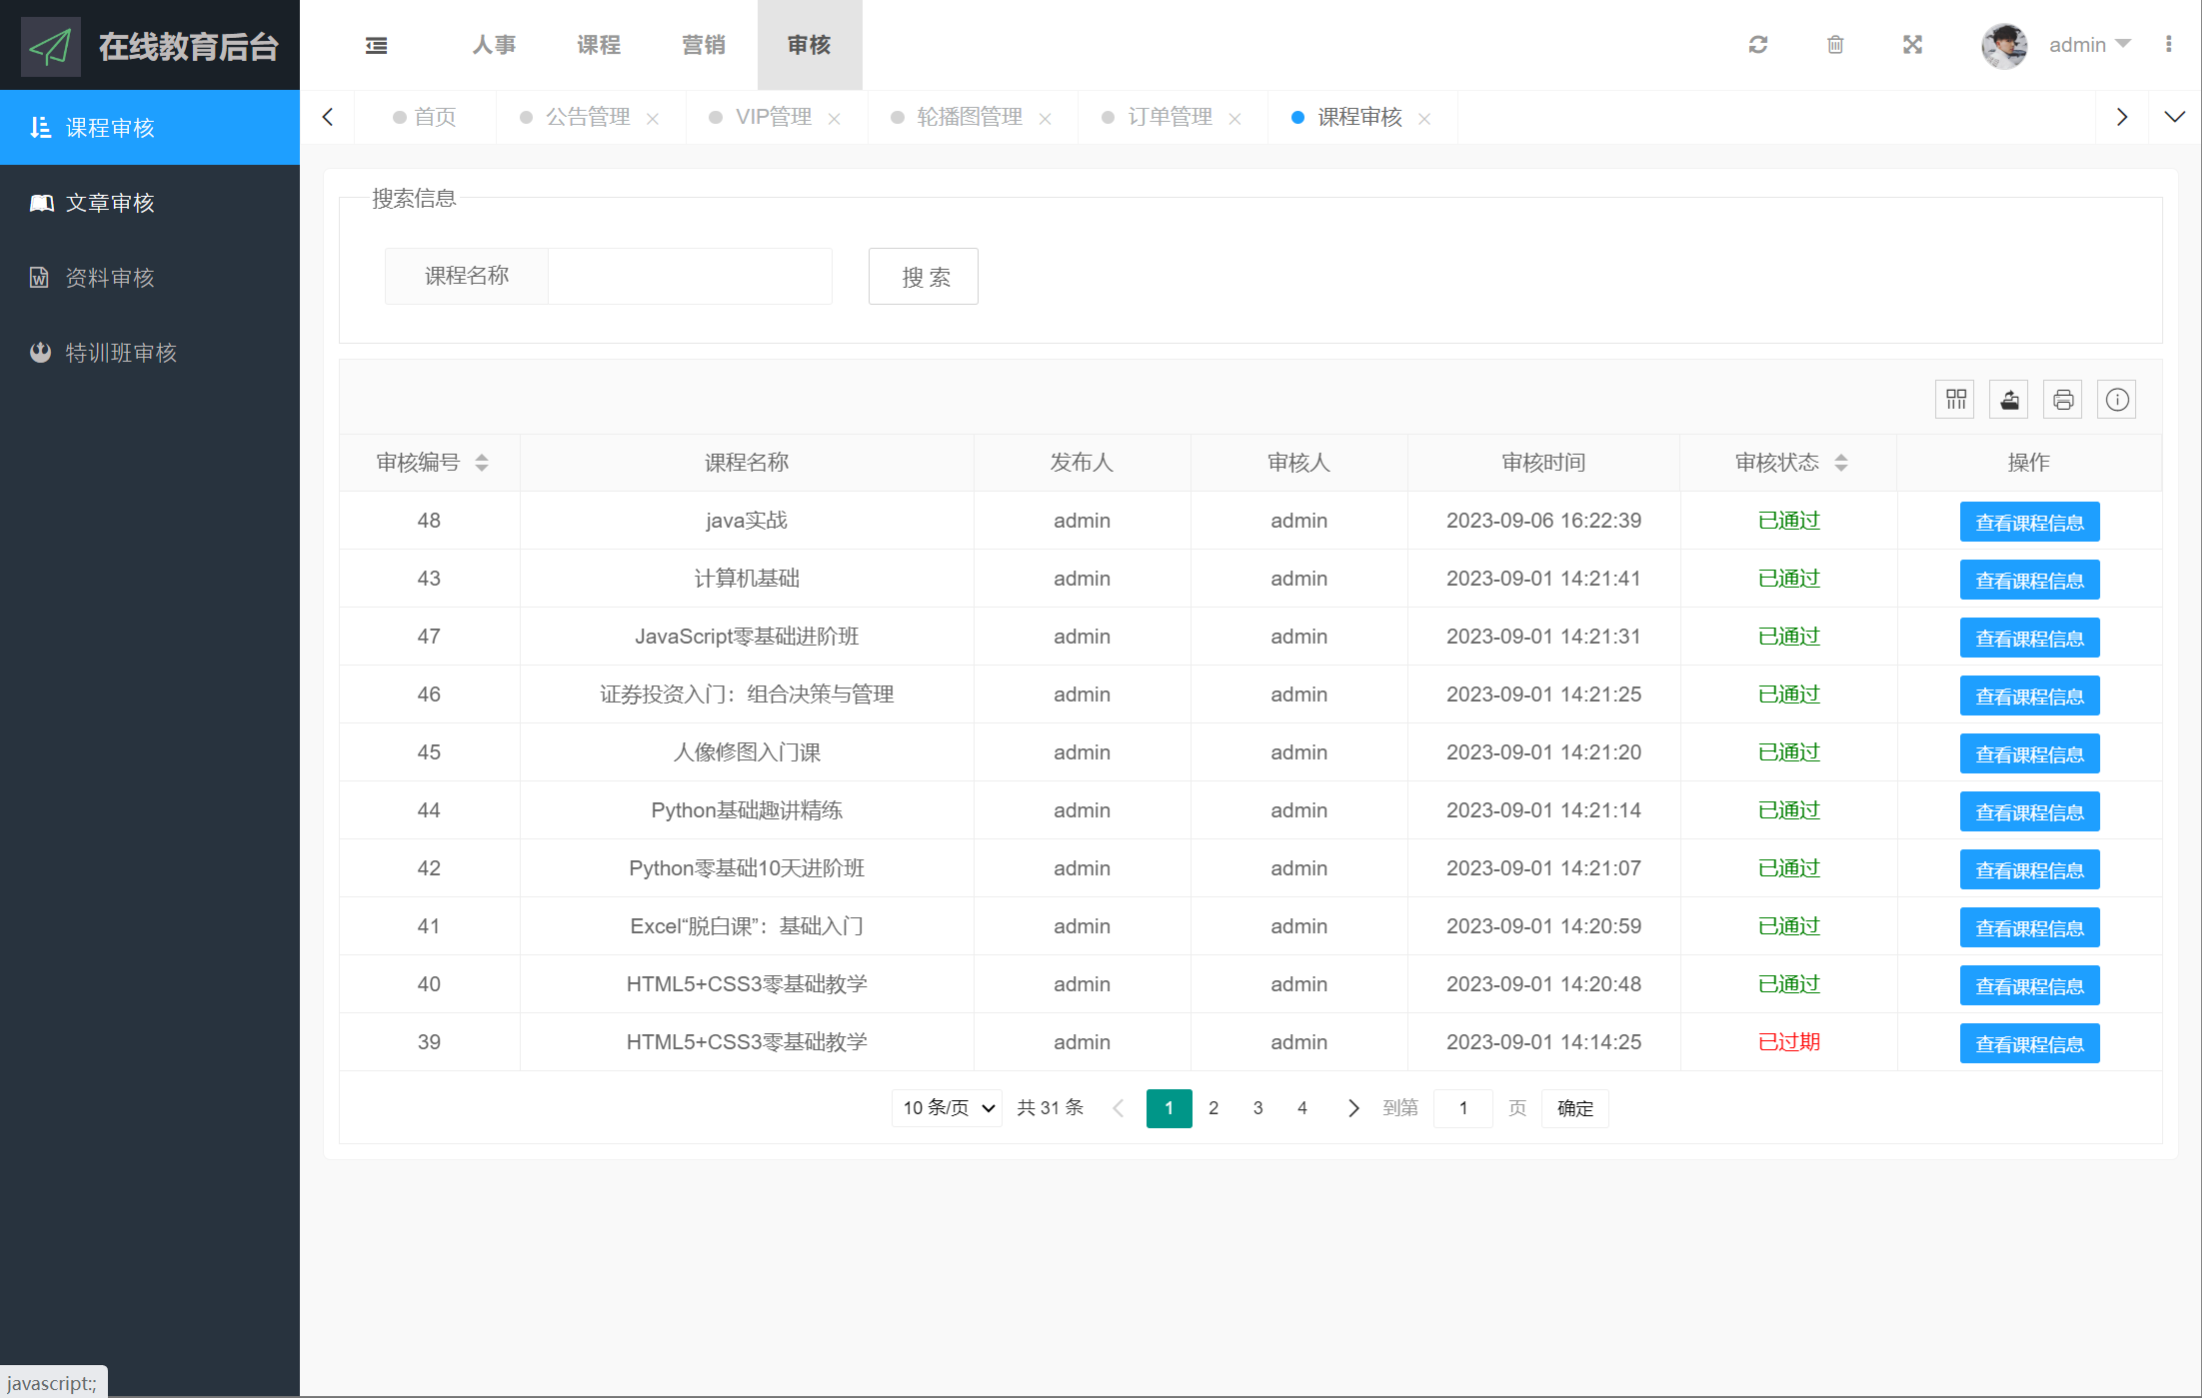This screenshot has width=2202, height=1398.
Task: Expand the tab list down-chevron
Action: [x=2174, y=117]
